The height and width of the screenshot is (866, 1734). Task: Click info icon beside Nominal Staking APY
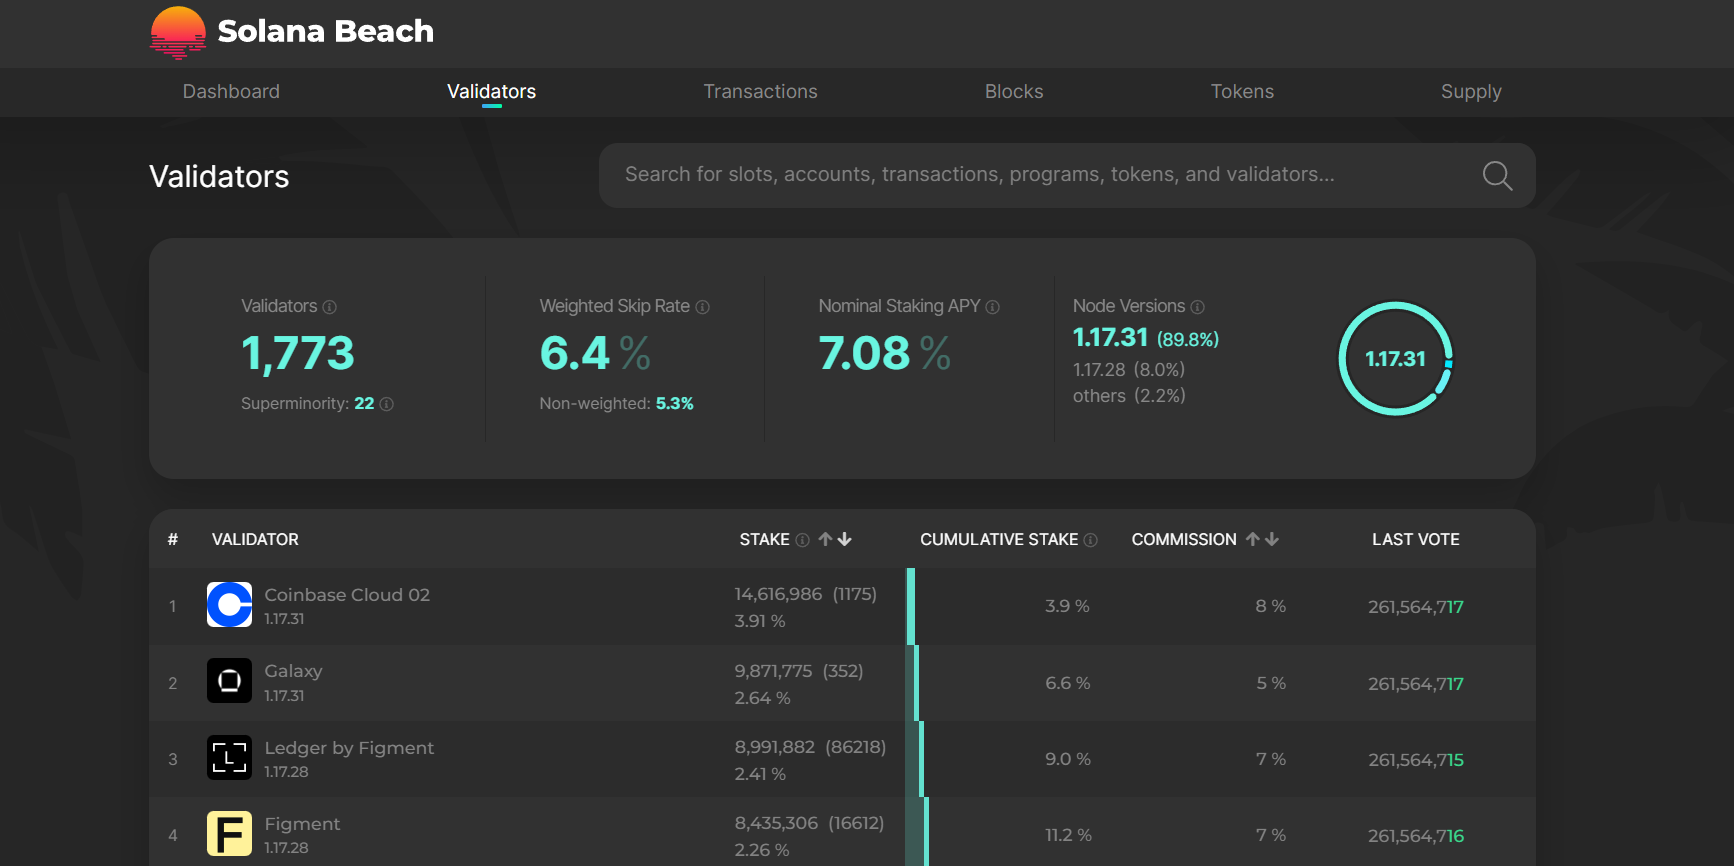point(993,307)
